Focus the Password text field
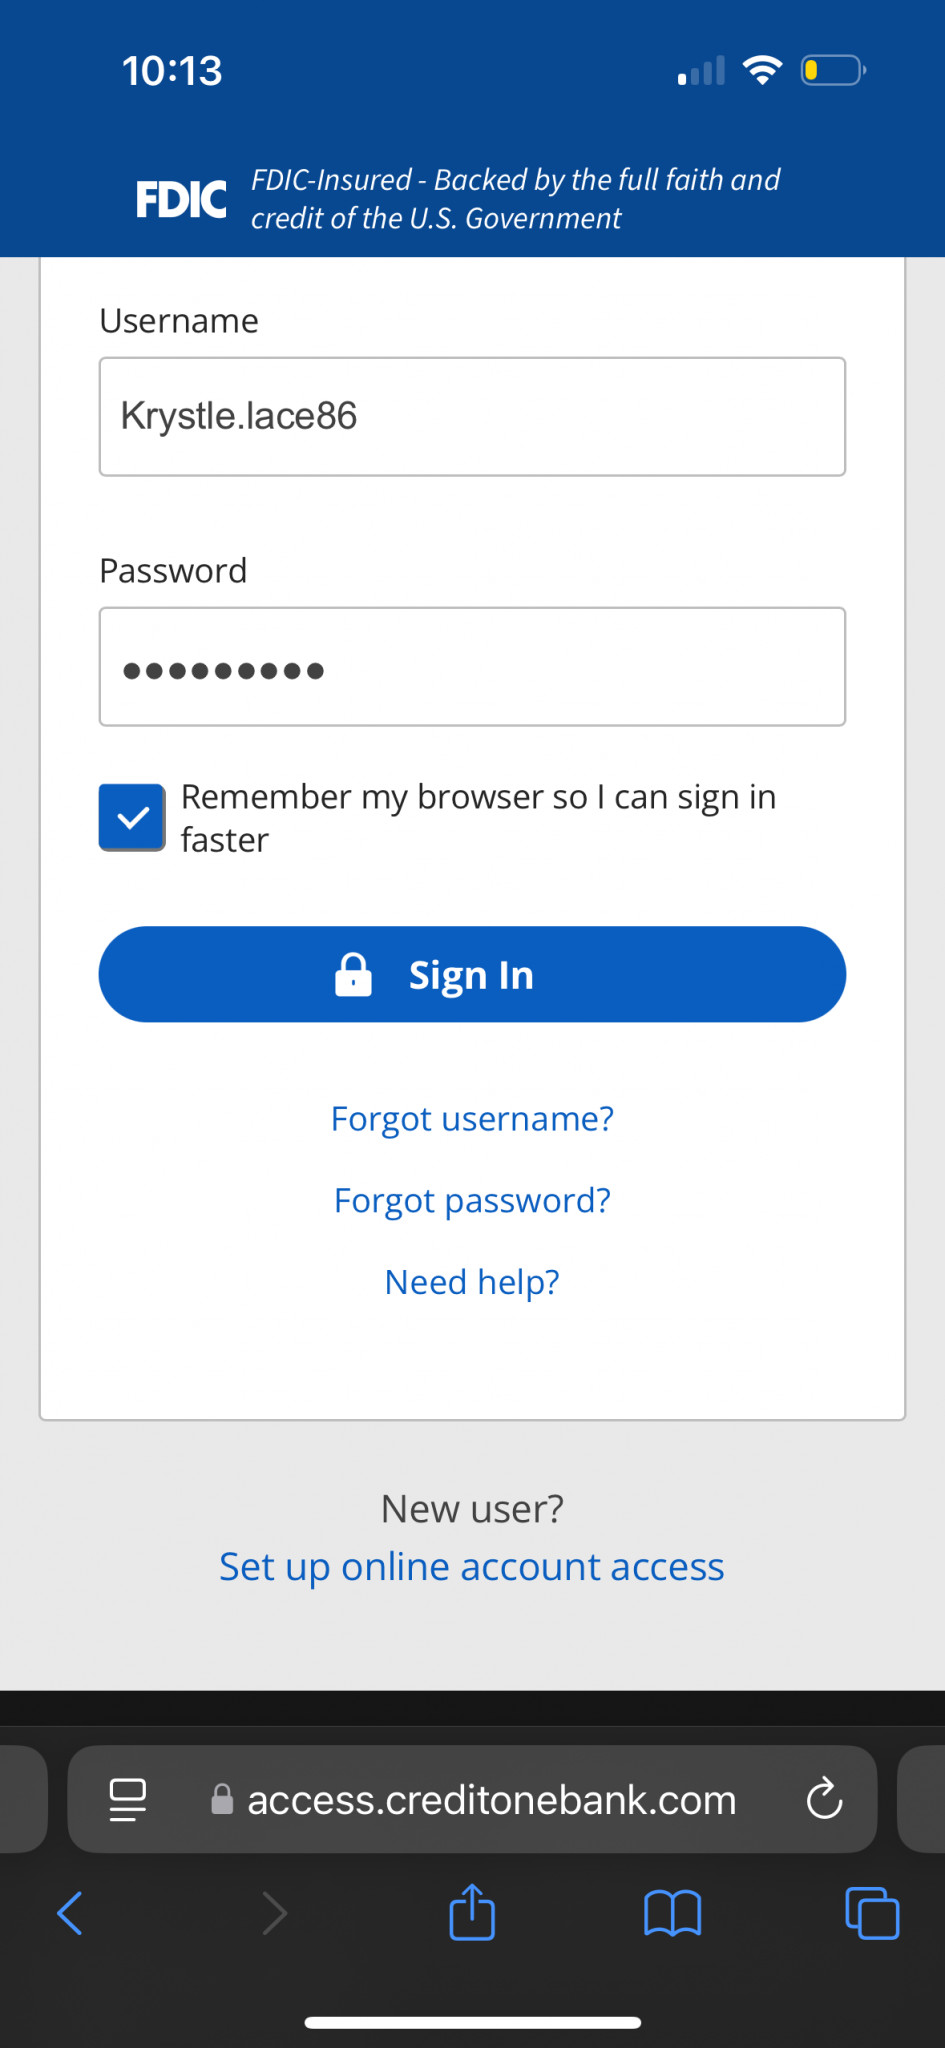 click(472, 666)
